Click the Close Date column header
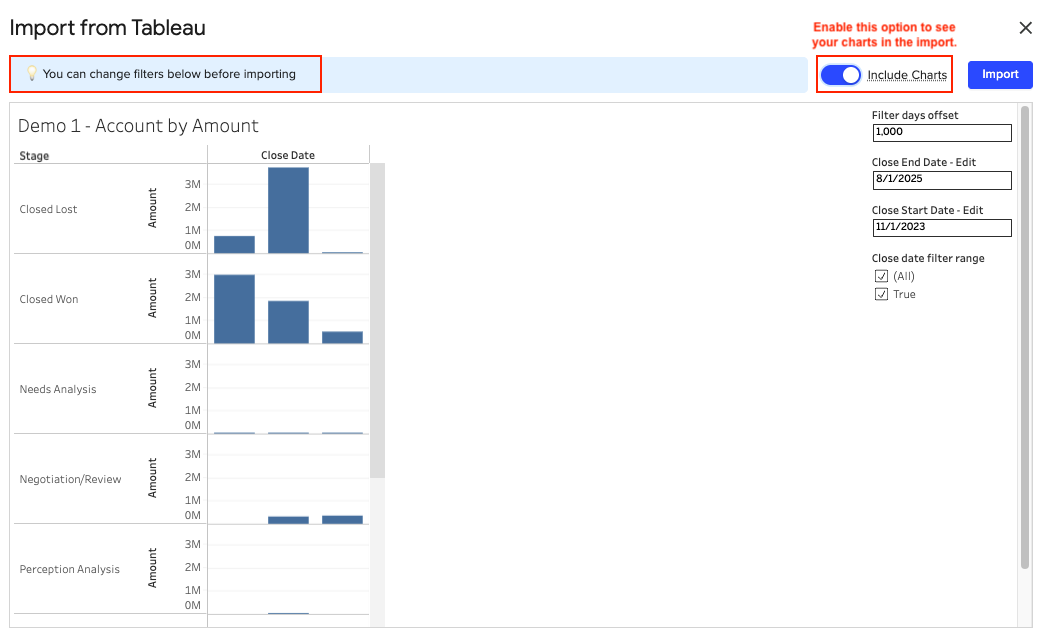The height and width of the screenshot is (638, 1042). pyautogui.click(x=288, y=153)
